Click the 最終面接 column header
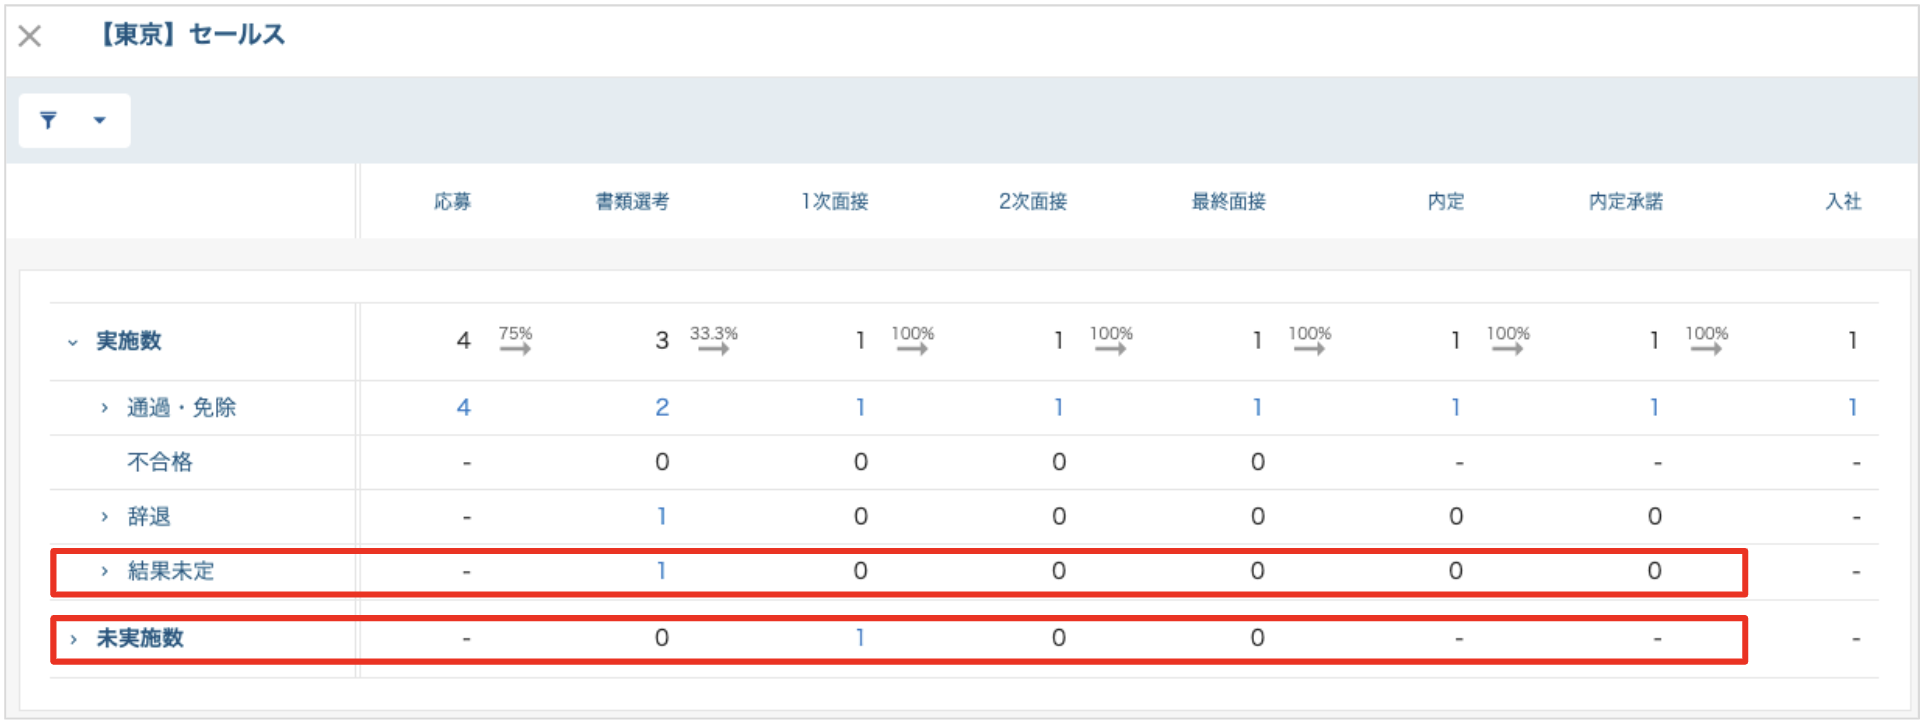 coord(1228,202)
